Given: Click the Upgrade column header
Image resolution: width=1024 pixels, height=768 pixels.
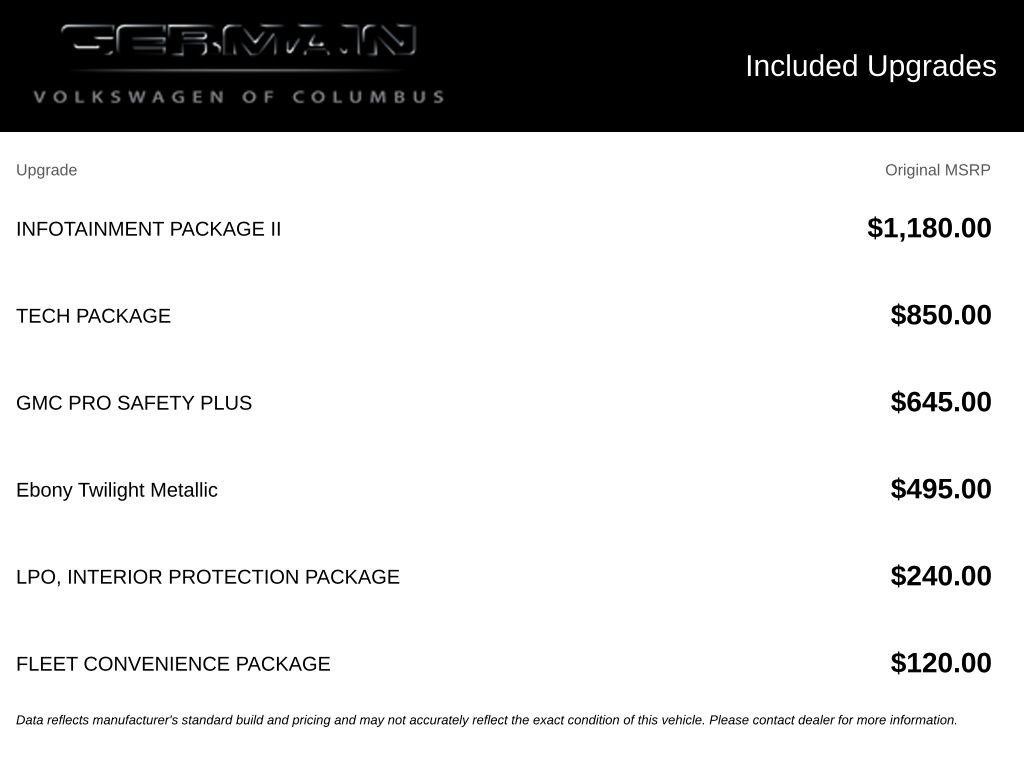Looking at the screenshot, I should pyautogui.click(x=46, y=170).
